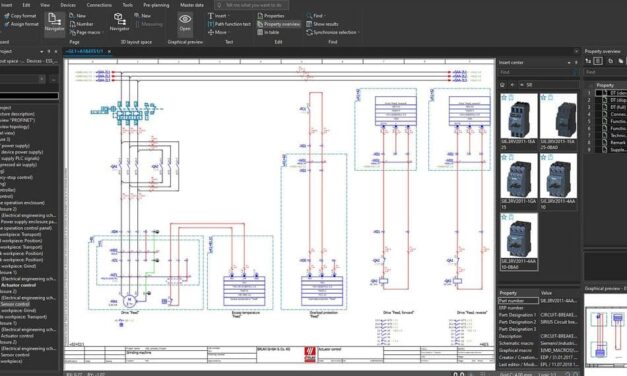
Task: Favorite the 25-0BA0 breaker with its star
Action: click(543, 98)
